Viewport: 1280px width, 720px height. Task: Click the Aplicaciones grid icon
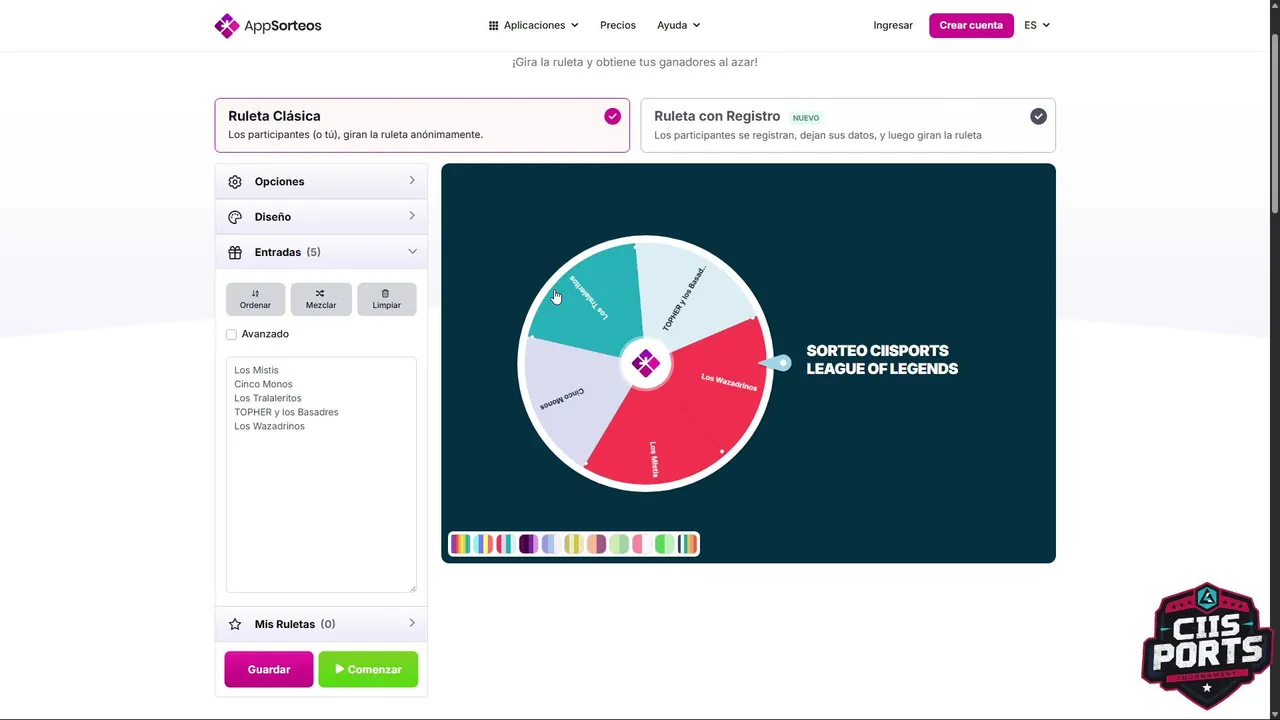click(493, 25)
